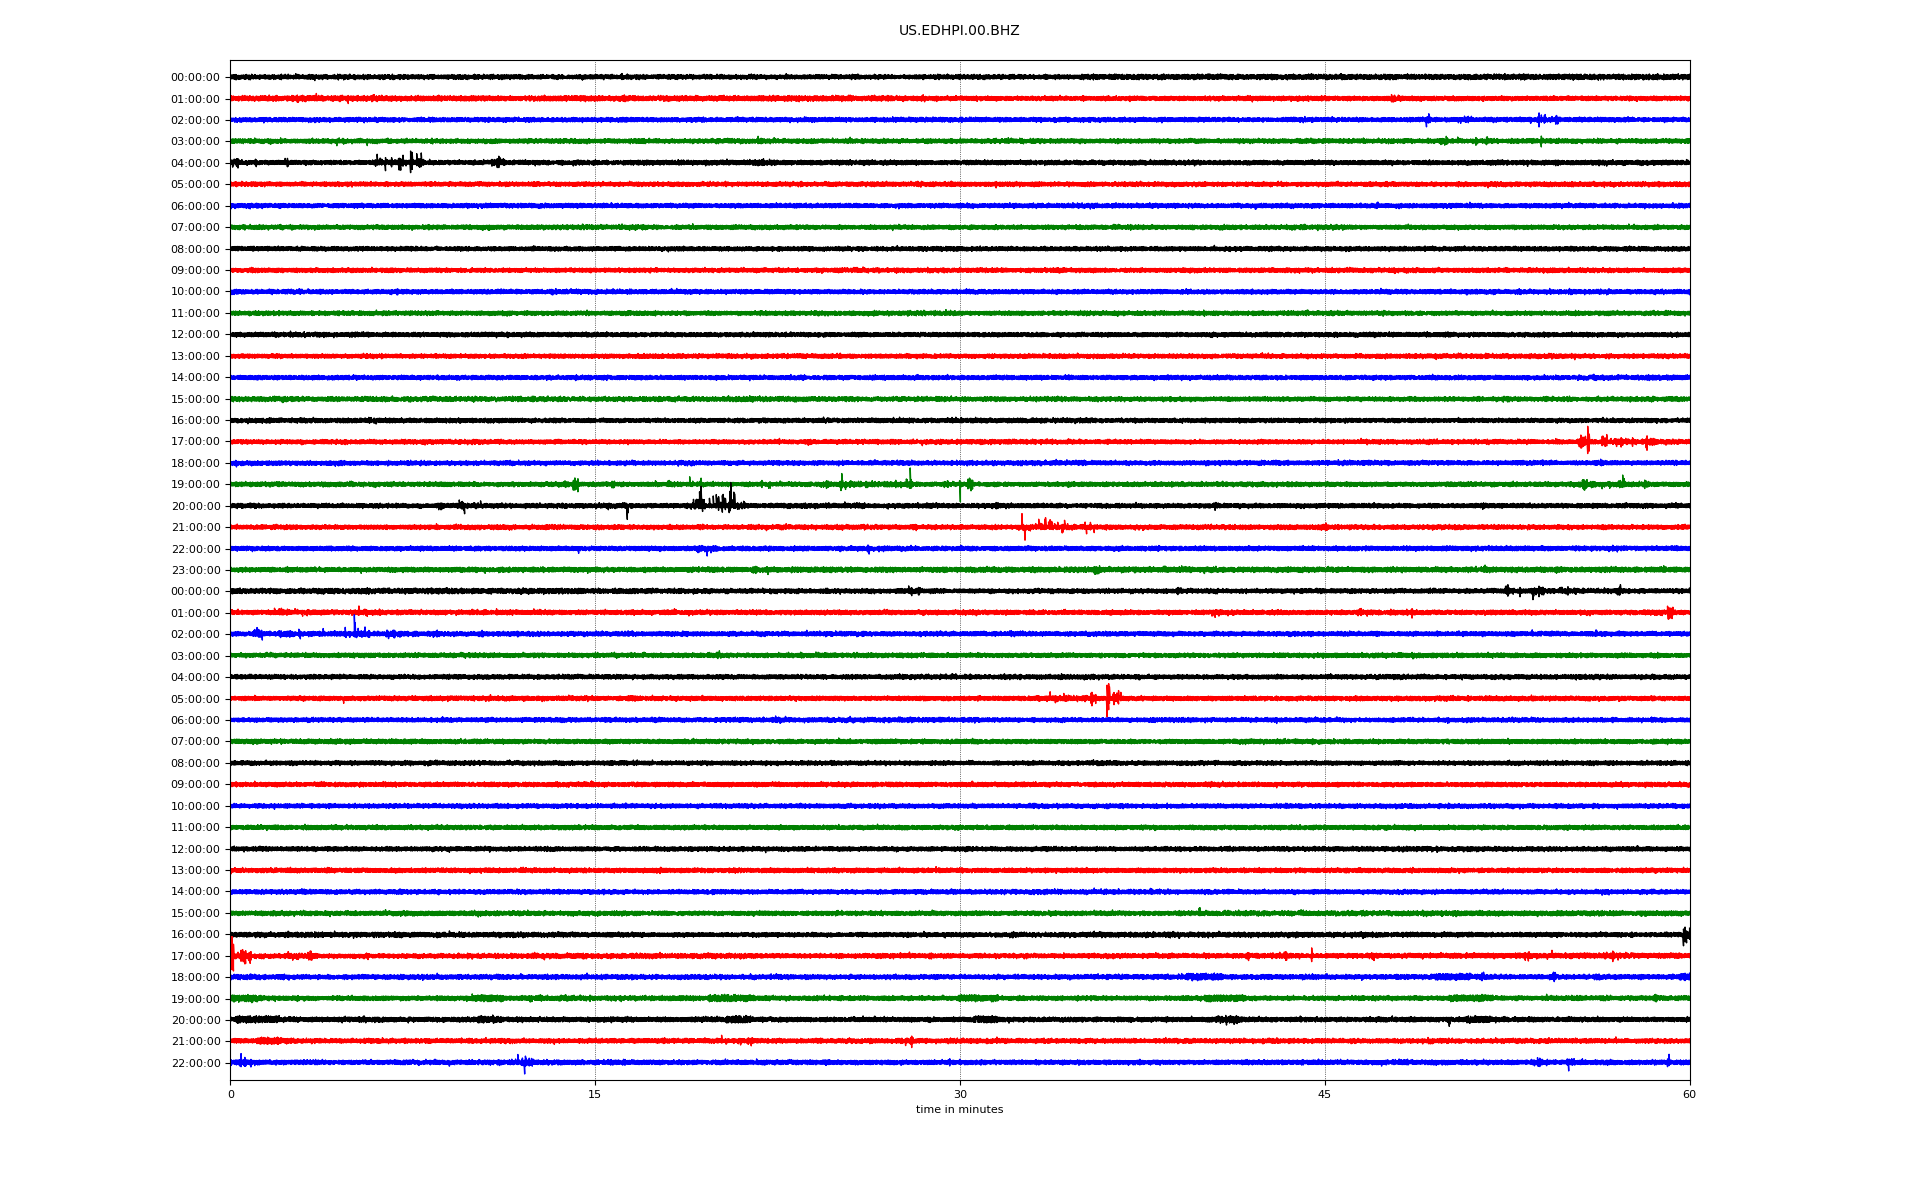Click the red spike on second 05:00:00 trace
1920x1200 pixels.
tap(1107, 698)
